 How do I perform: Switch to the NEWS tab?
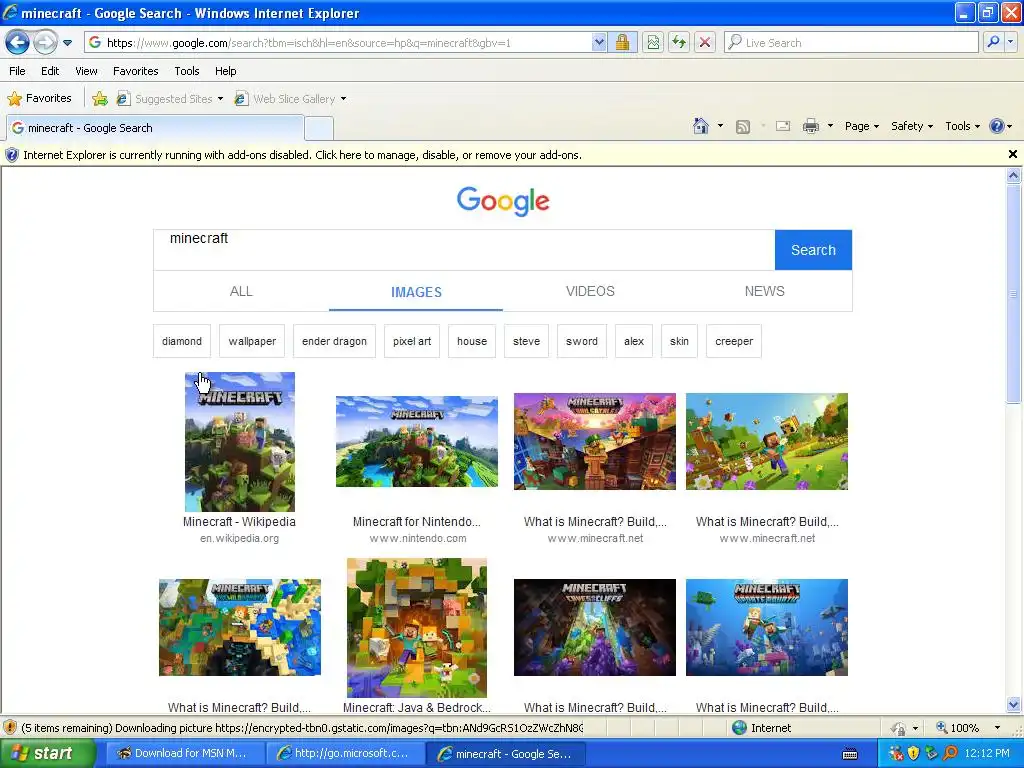(764, 291)
